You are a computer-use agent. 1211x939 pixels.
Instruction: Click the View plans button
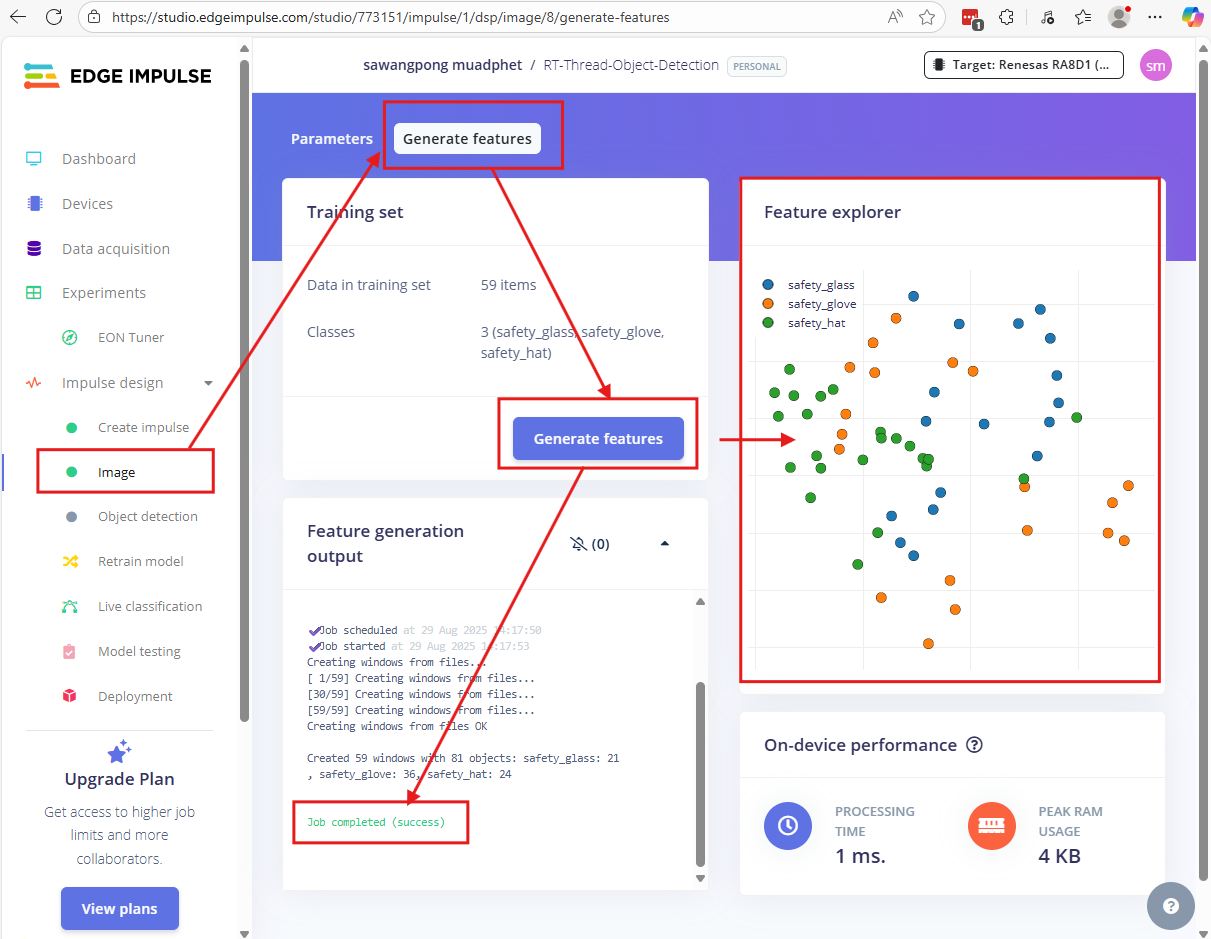click(120, 909)
